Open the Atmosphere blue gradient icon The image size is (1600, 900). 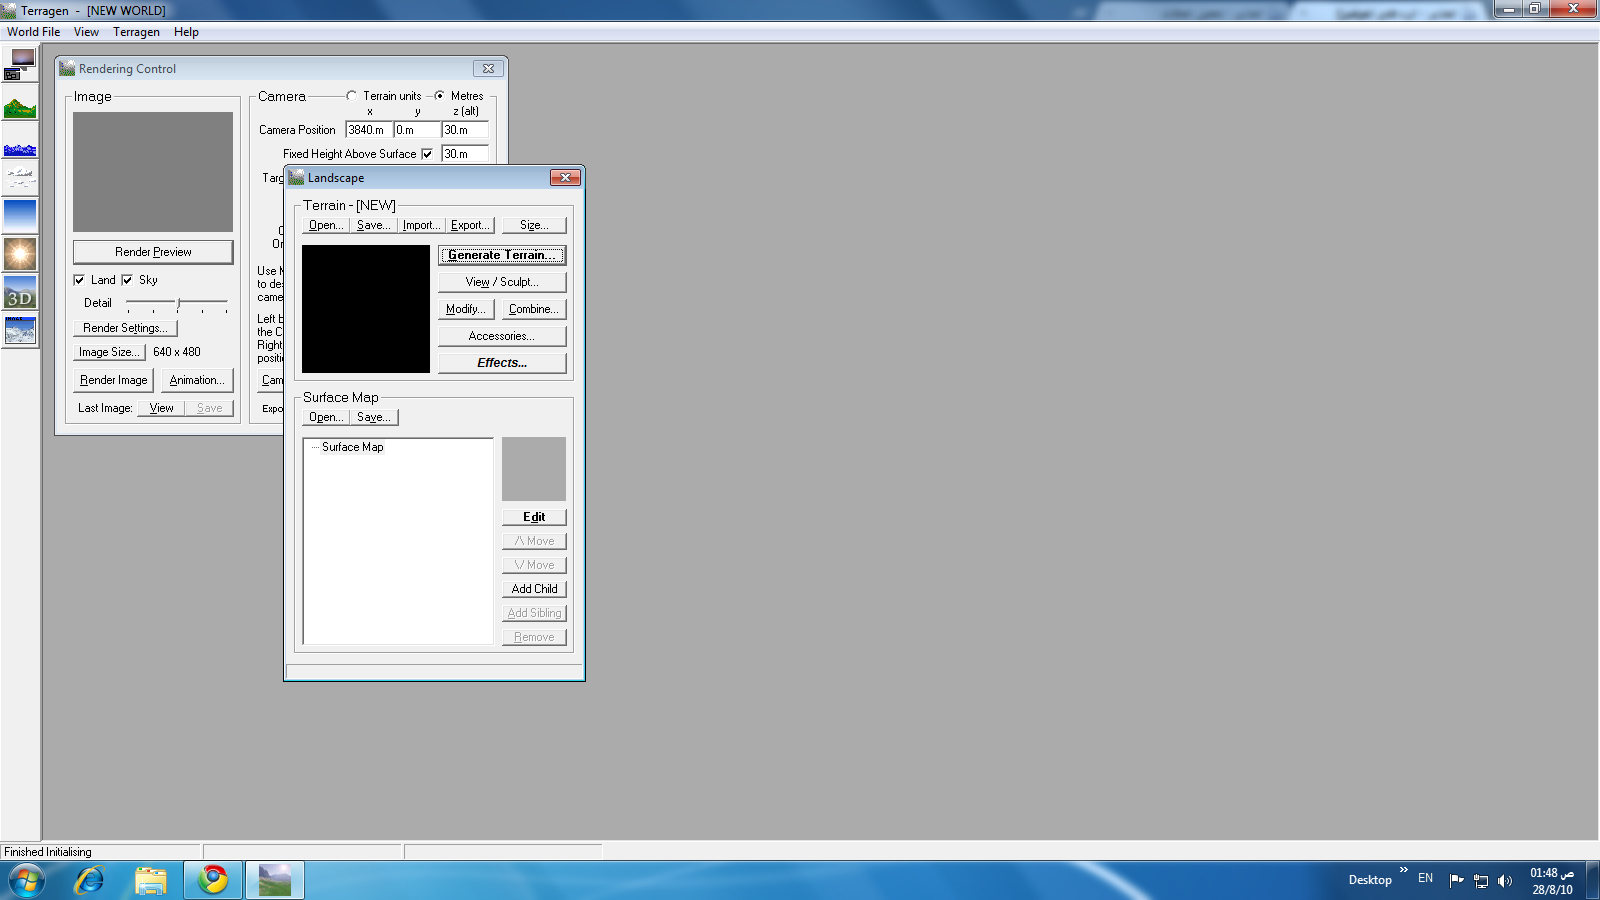pos(20,215)
